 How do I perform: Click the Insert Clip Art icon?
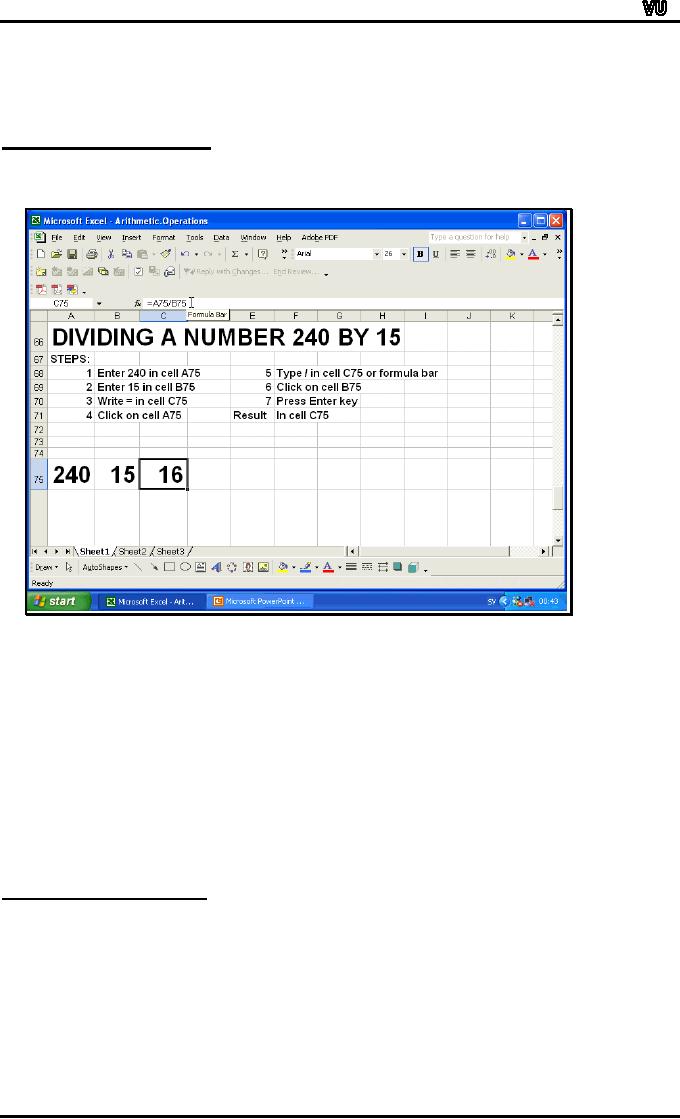pos(248,567)
